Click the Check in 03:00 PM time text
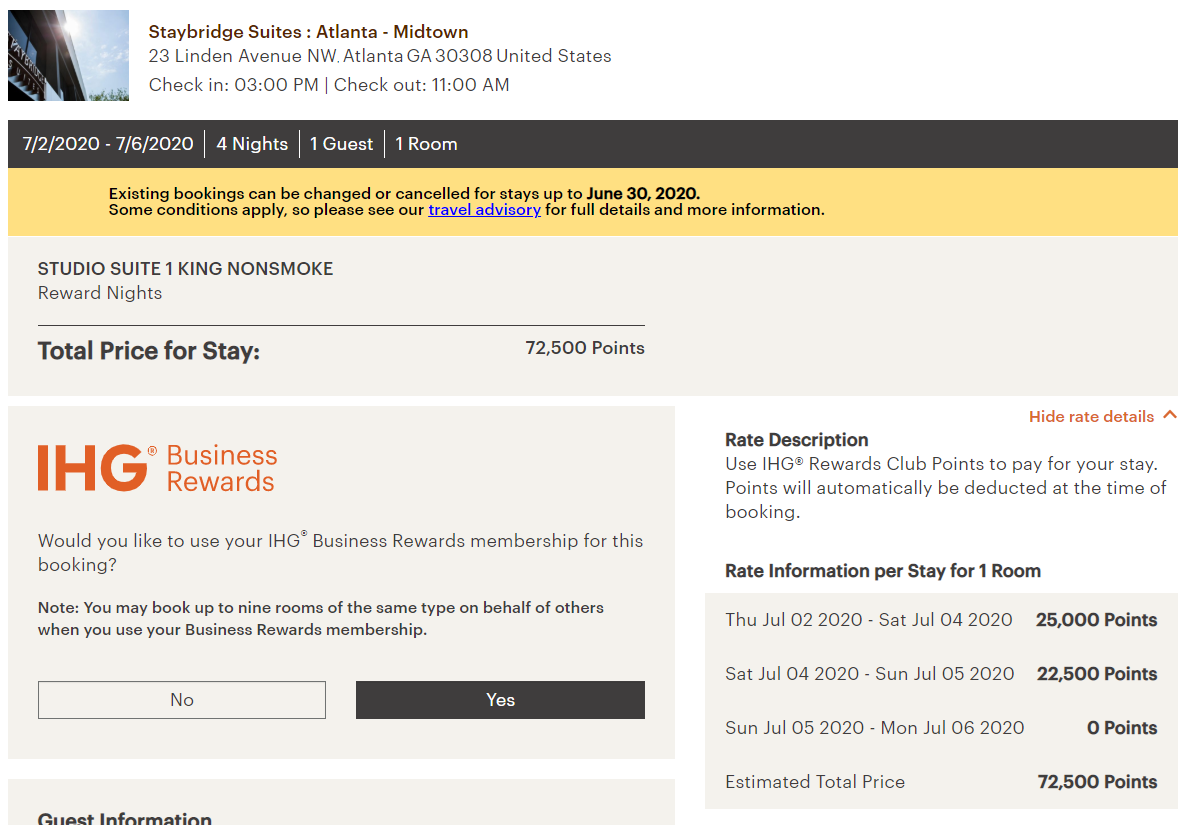 pos(234,85)
